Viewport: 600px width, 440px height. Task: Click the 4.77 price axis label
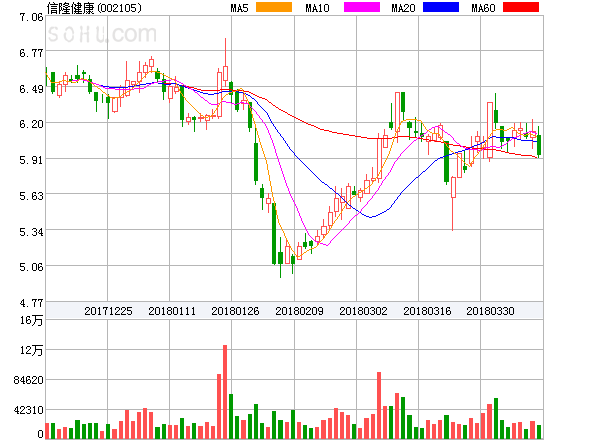coord(31,303)
